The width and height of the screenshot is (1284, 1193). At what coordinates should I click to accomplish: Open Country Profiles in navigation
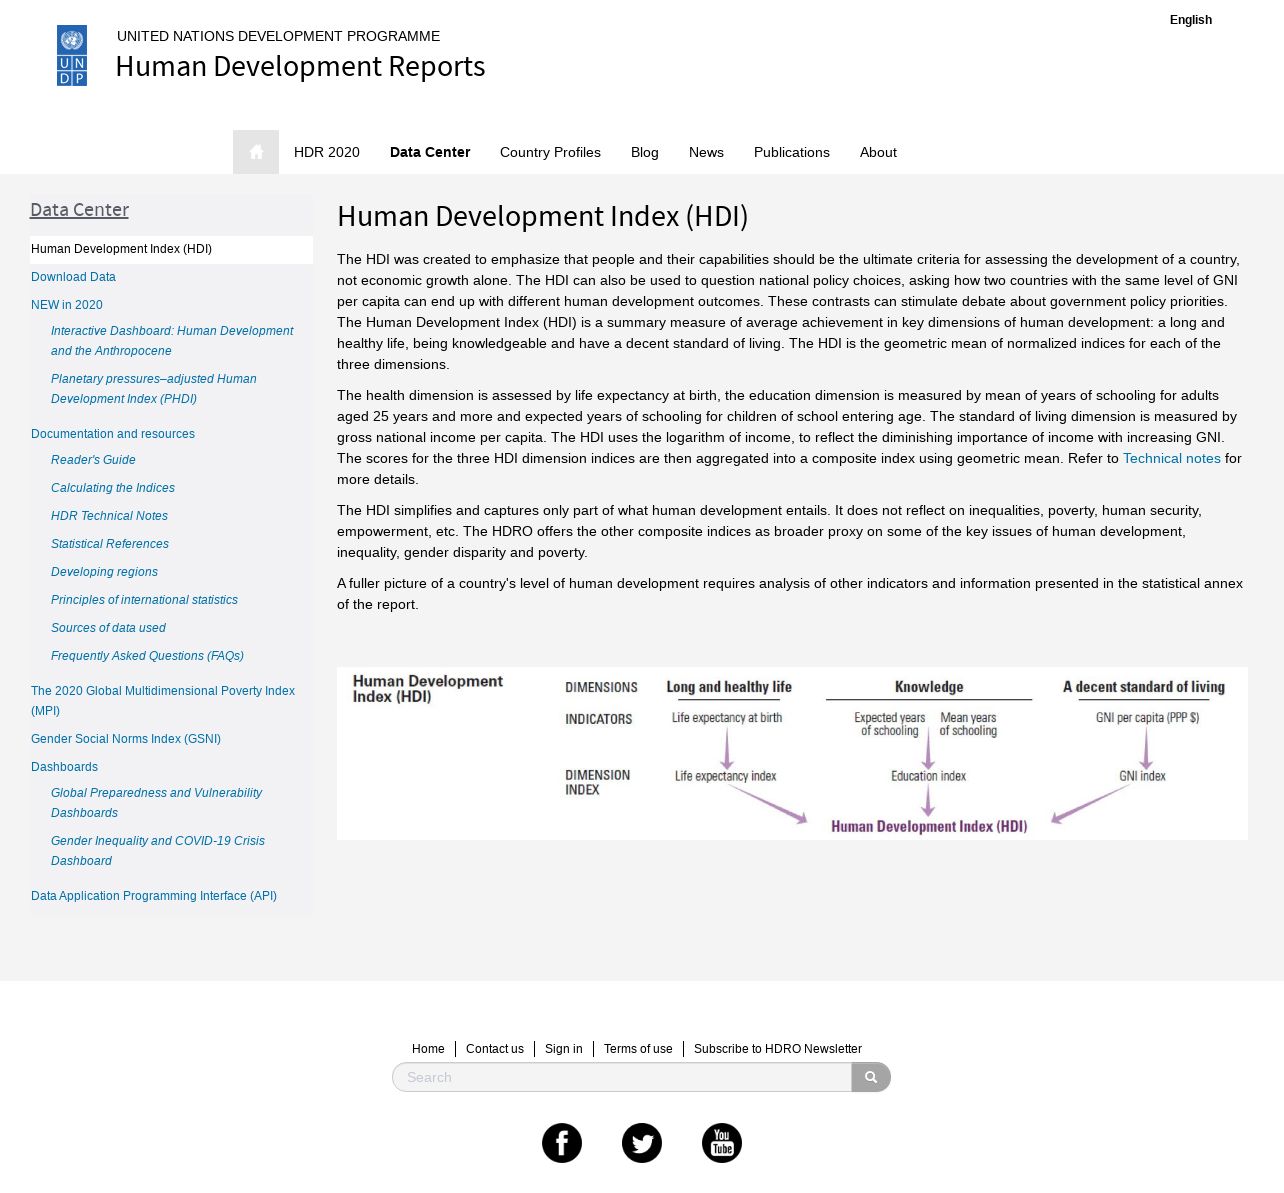click(x=550, y=152)
